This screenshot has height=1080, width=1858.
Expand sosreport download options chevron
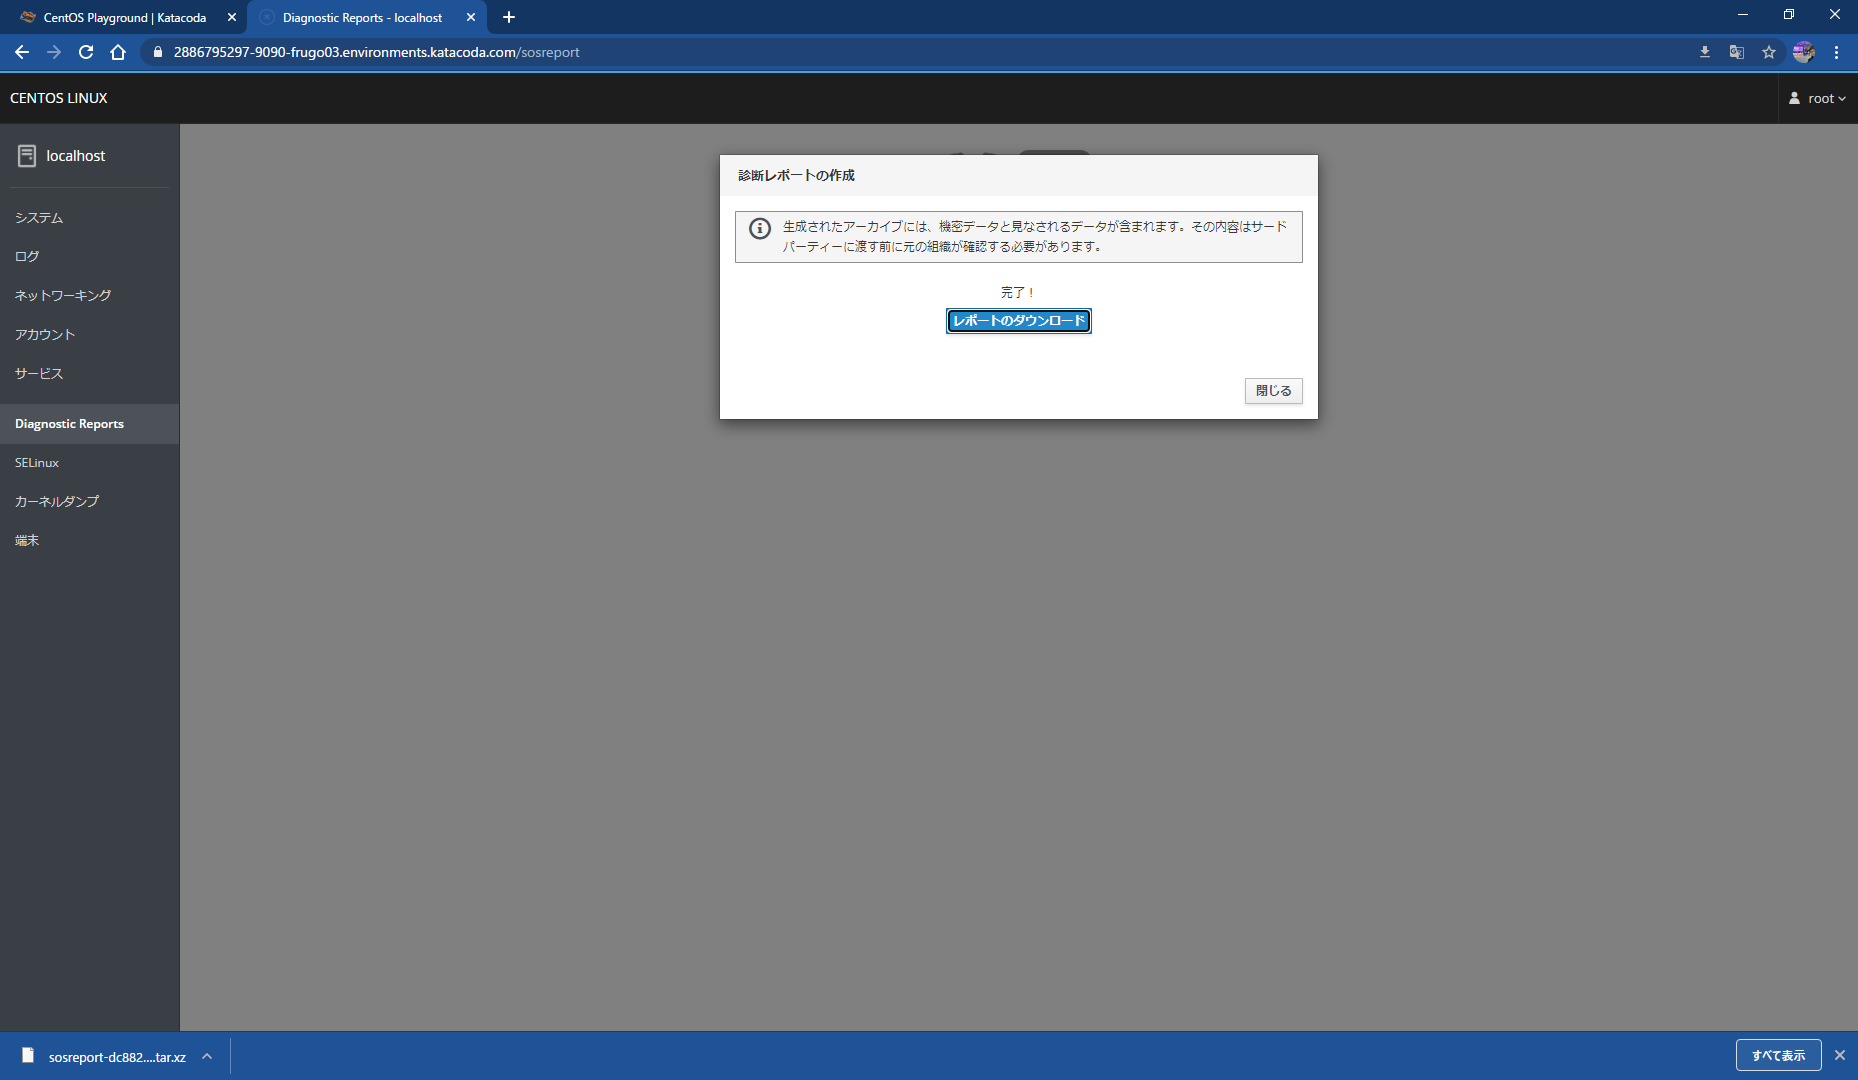207,1056
